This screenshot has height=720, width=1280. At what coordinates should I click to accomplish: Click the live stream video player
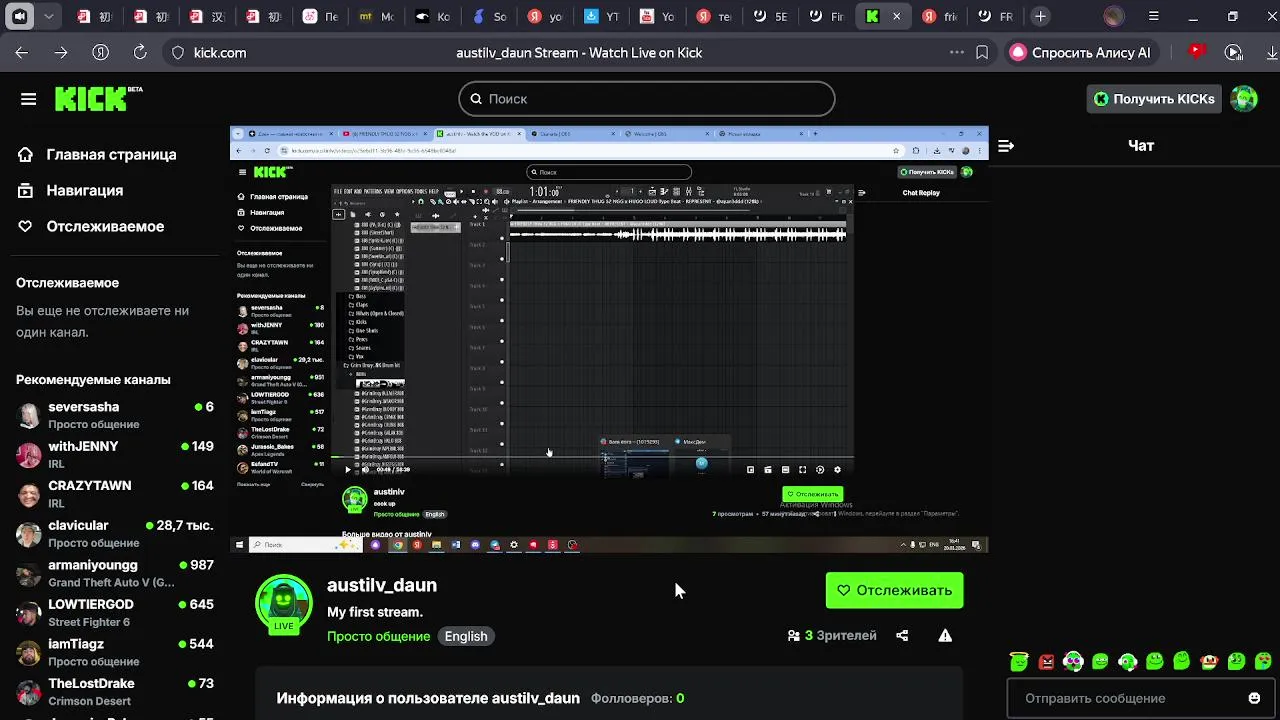609,339
